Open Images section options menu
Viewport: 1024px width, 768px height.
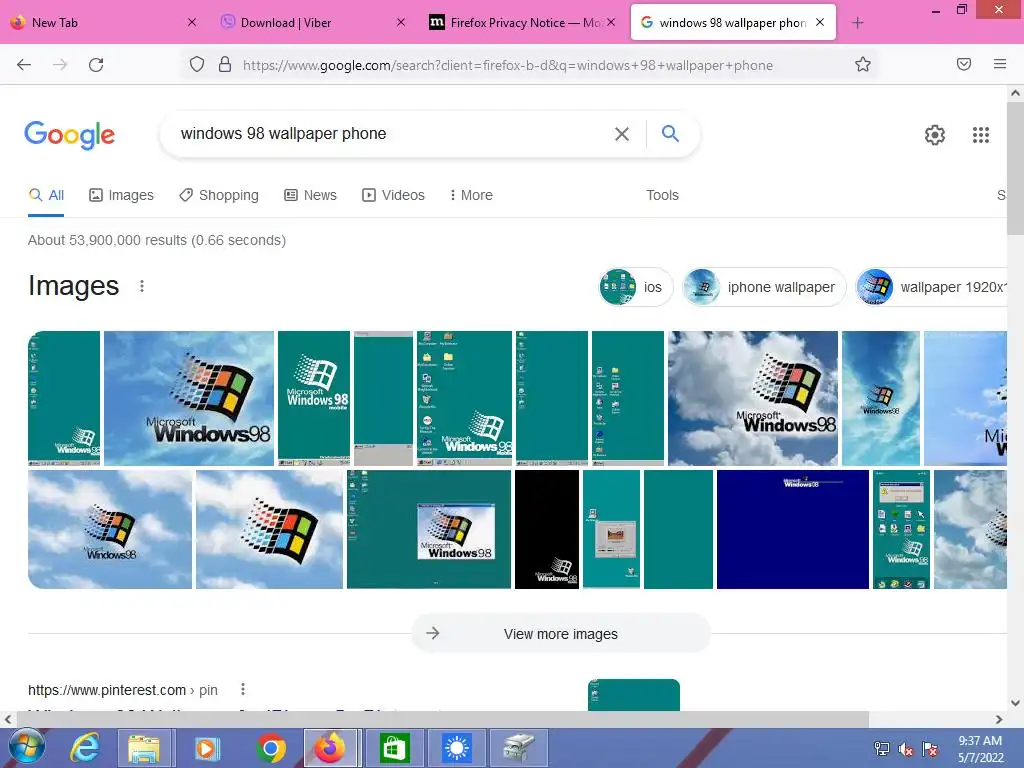pos(142,286)
